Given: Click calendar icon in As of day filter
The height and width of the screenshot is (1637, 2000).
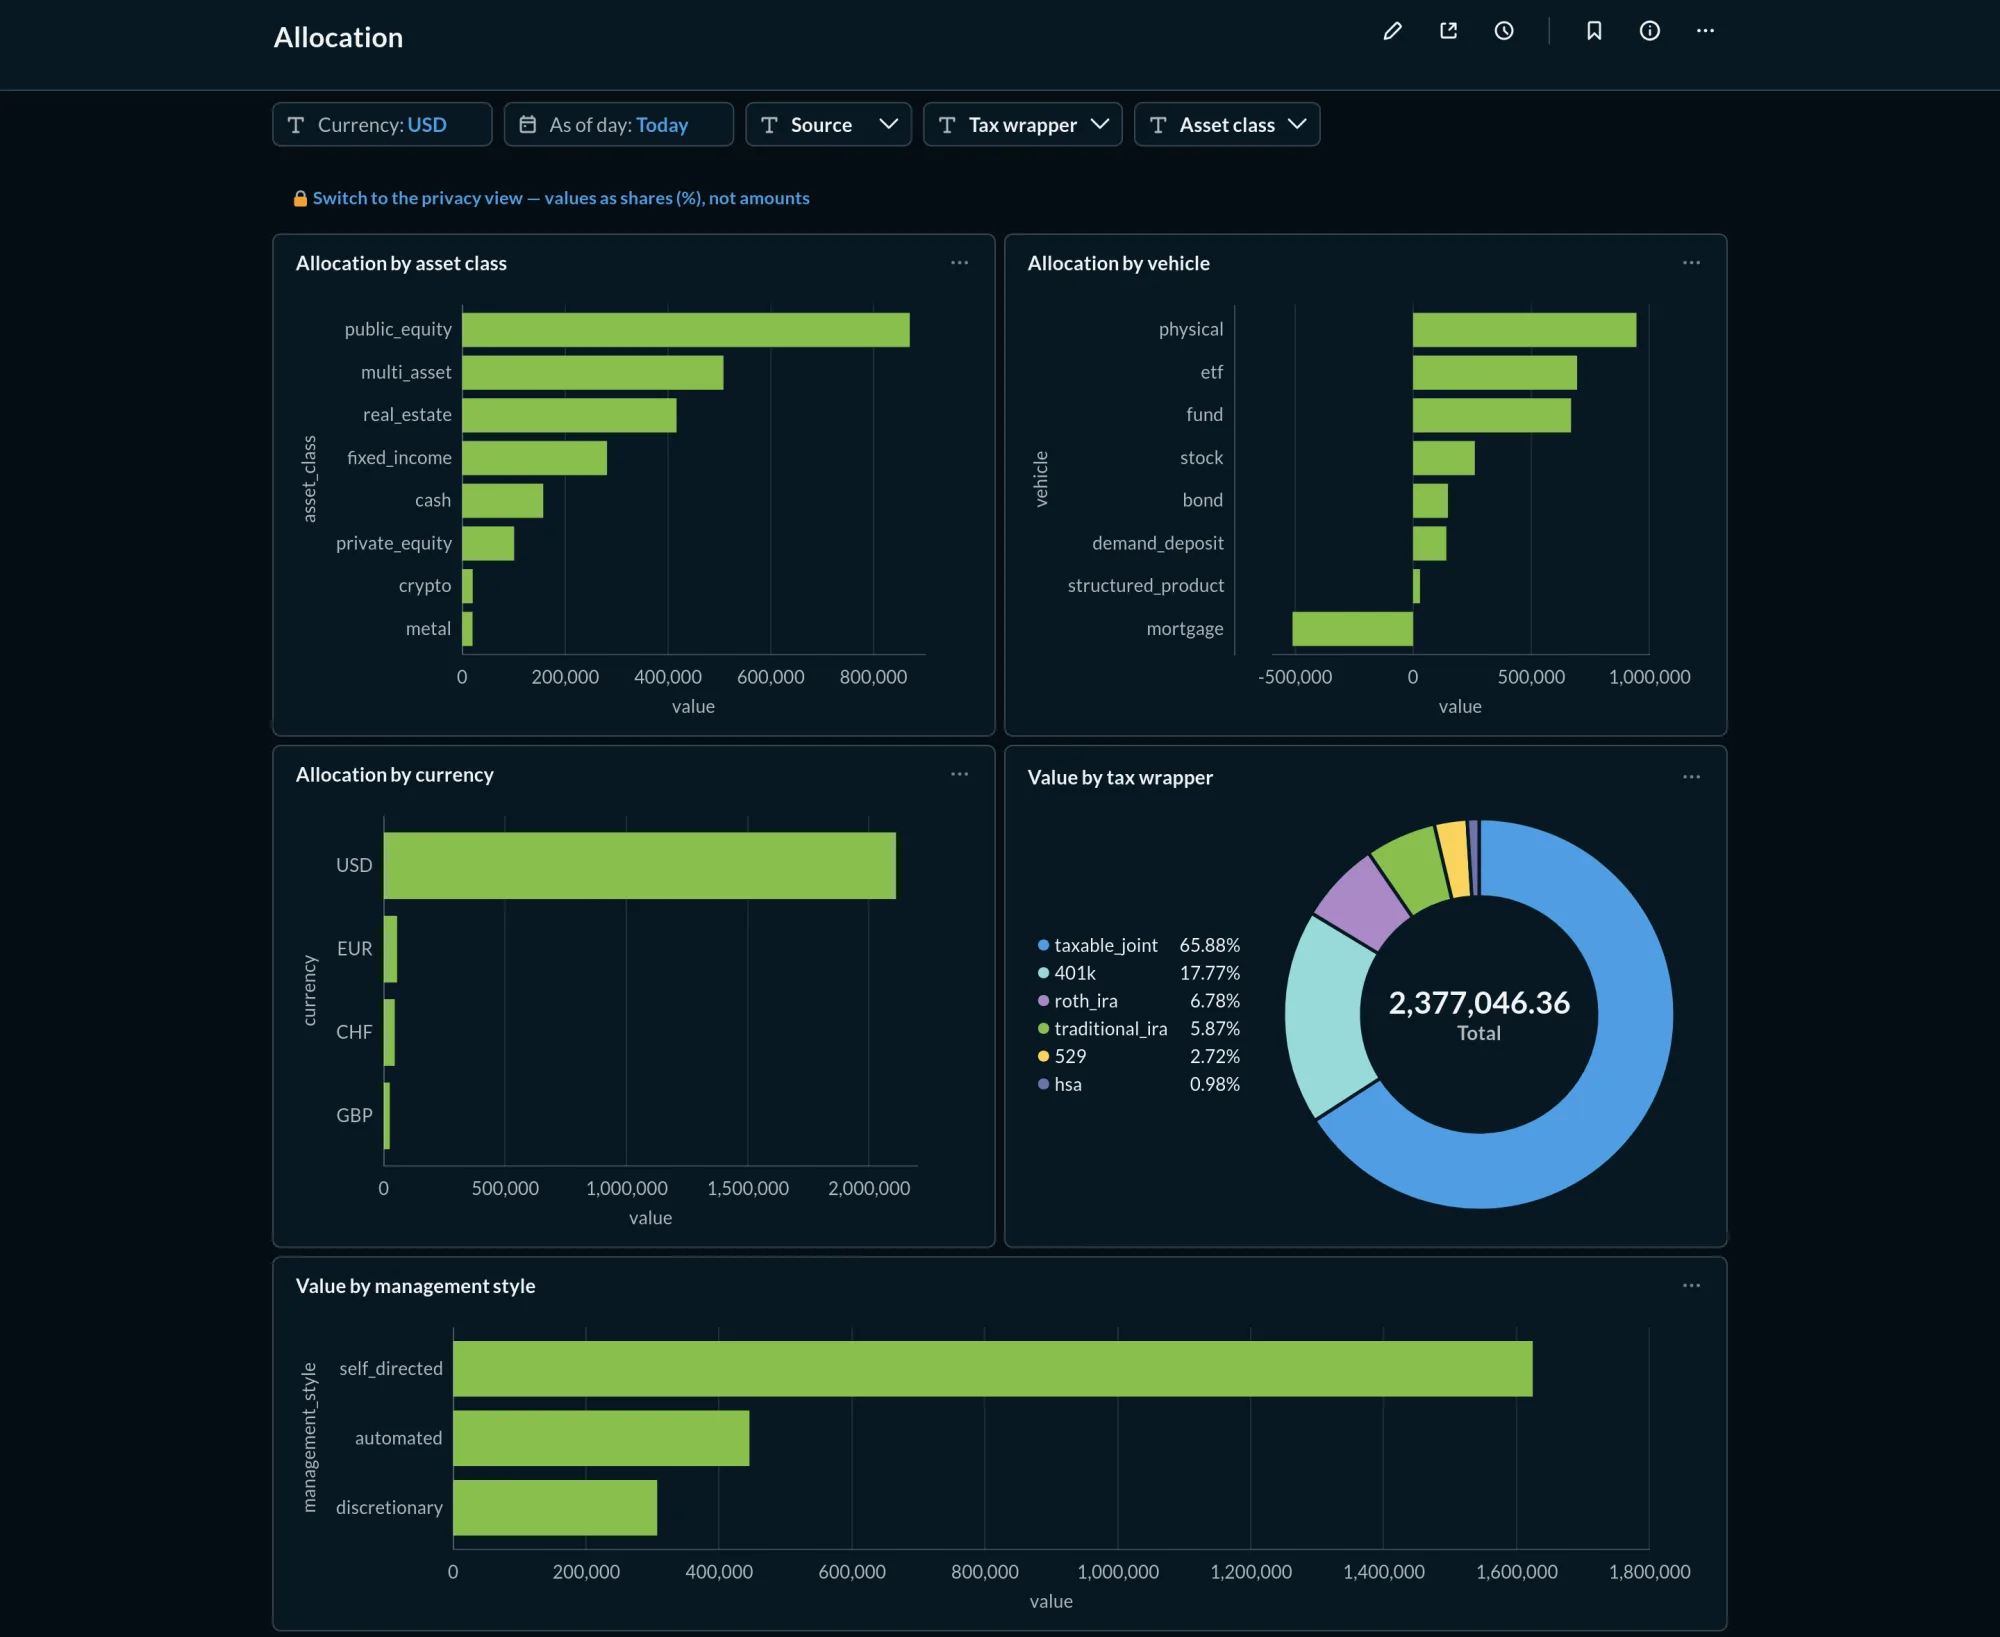Looking at the screenshot, I should [528, 124].
